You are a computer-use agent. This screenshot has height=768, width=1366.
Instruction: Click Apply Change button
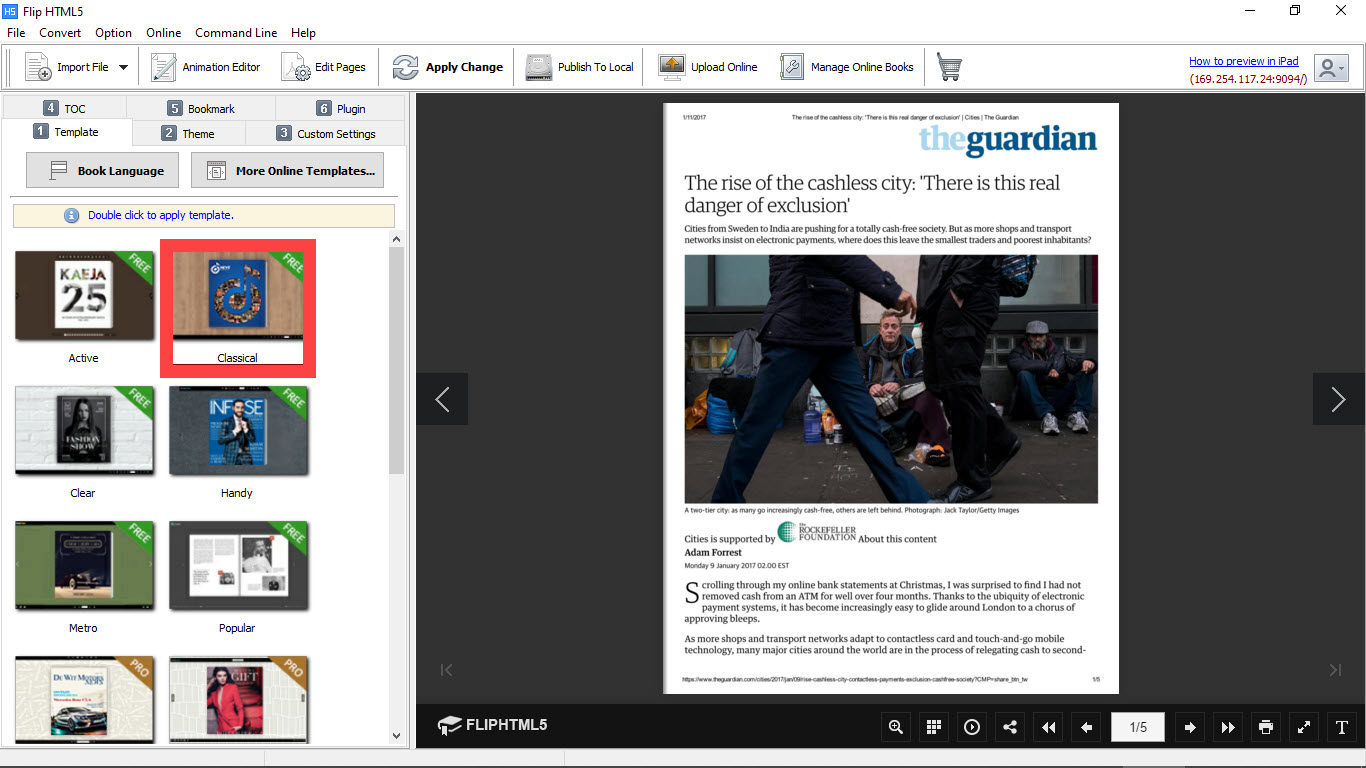click(447, 67)
